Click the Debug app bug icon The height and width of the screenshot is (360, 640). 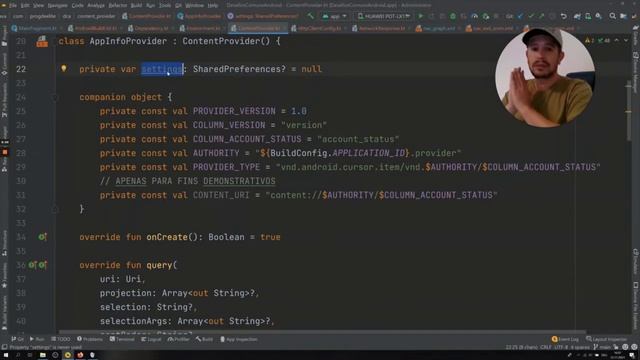tap(453, 16)
